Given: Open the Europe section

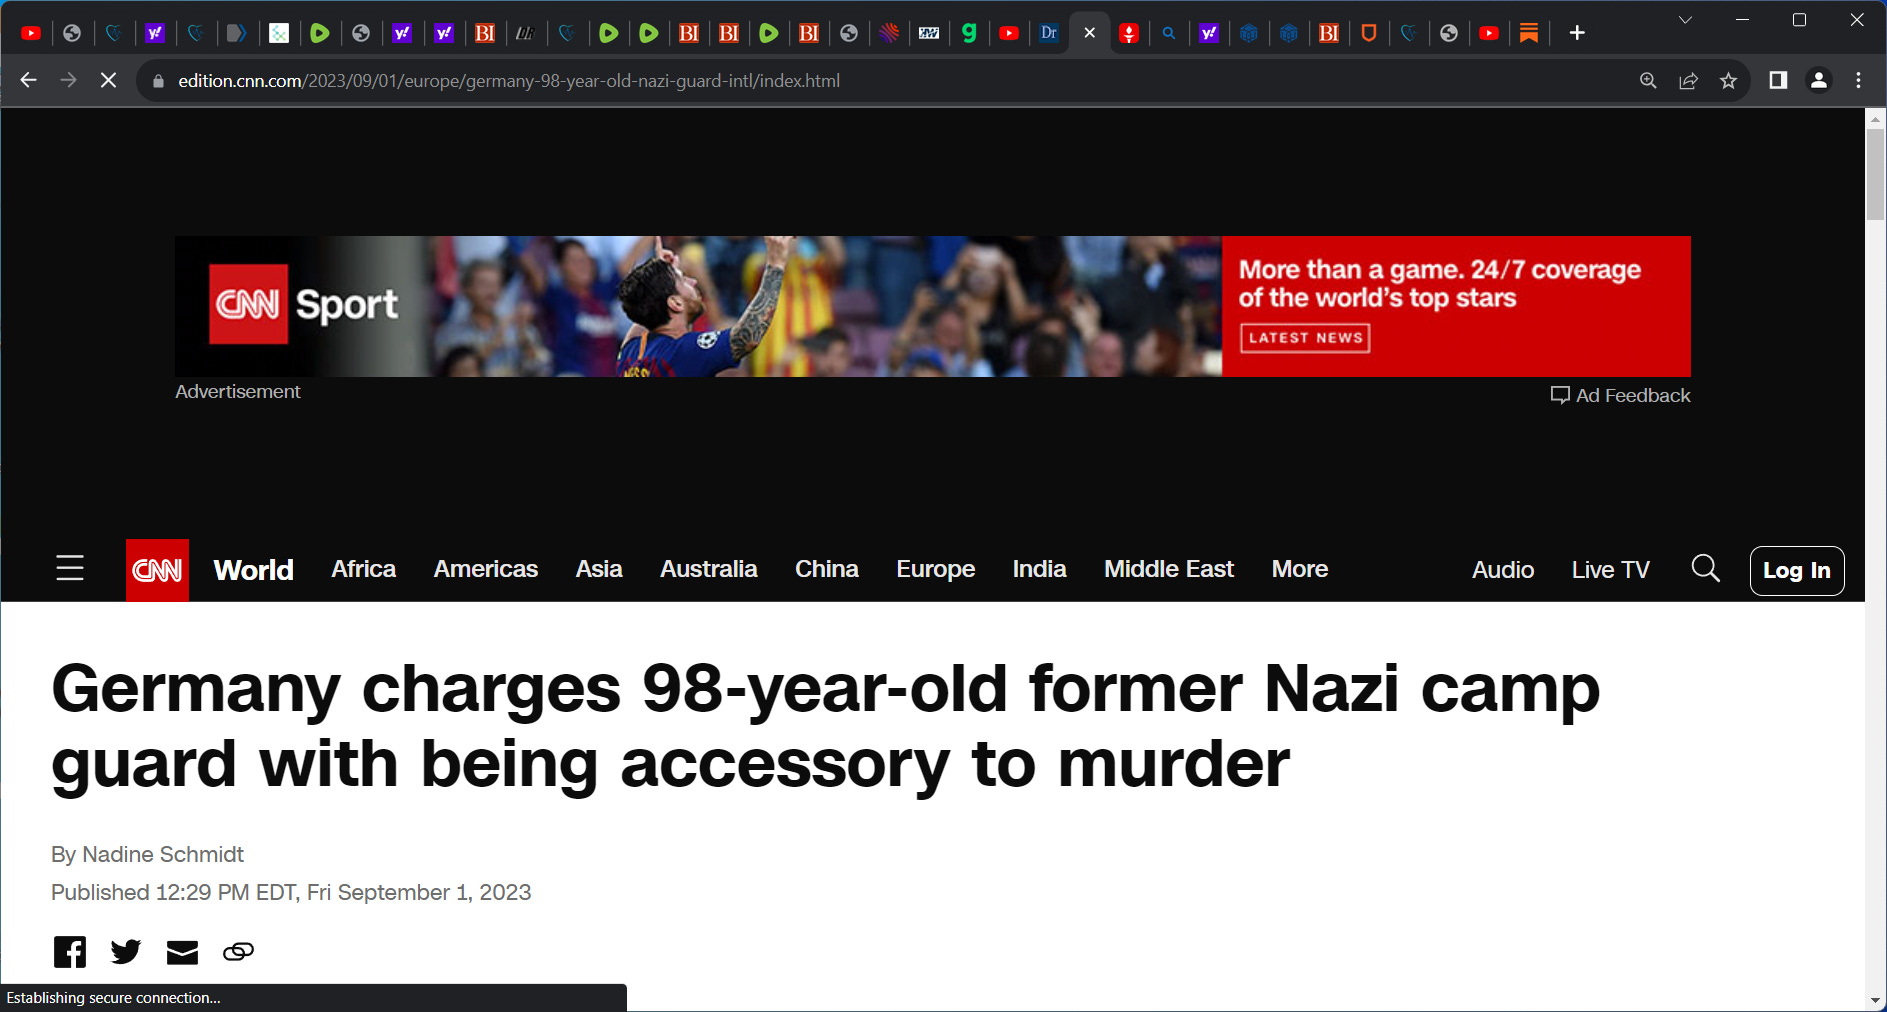Looking at the screenshot, I should click(x=936, y=569).
